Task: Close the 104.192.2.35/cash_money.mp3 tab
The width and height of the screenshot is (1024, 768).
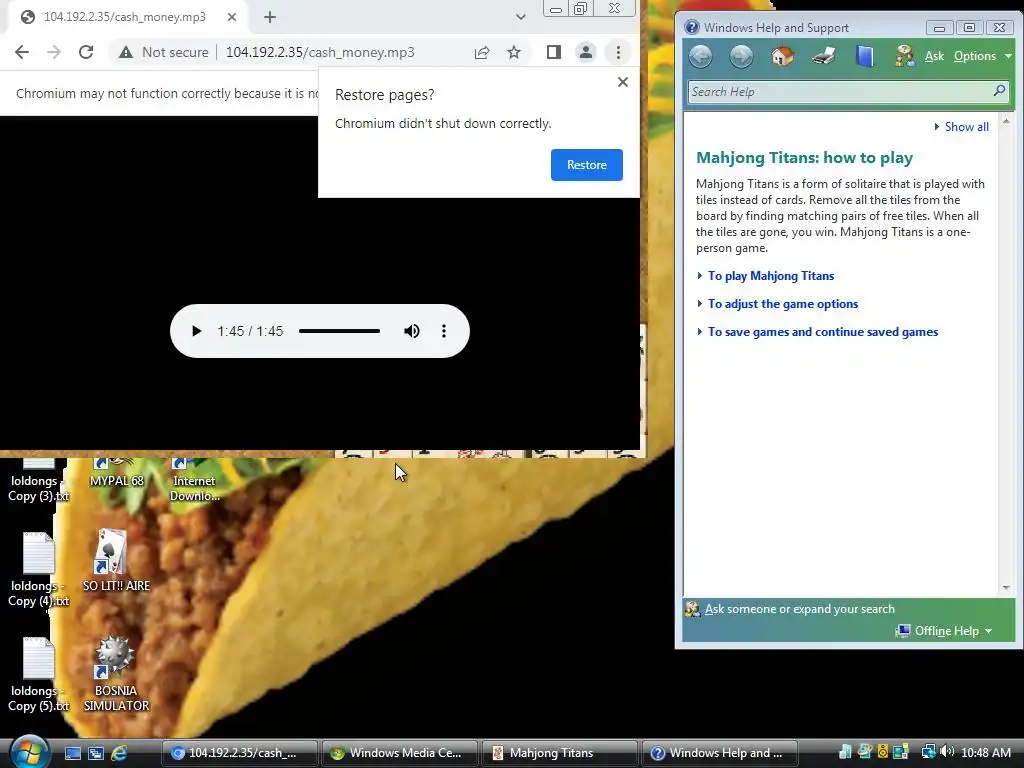Action: (x=232, y=18)
